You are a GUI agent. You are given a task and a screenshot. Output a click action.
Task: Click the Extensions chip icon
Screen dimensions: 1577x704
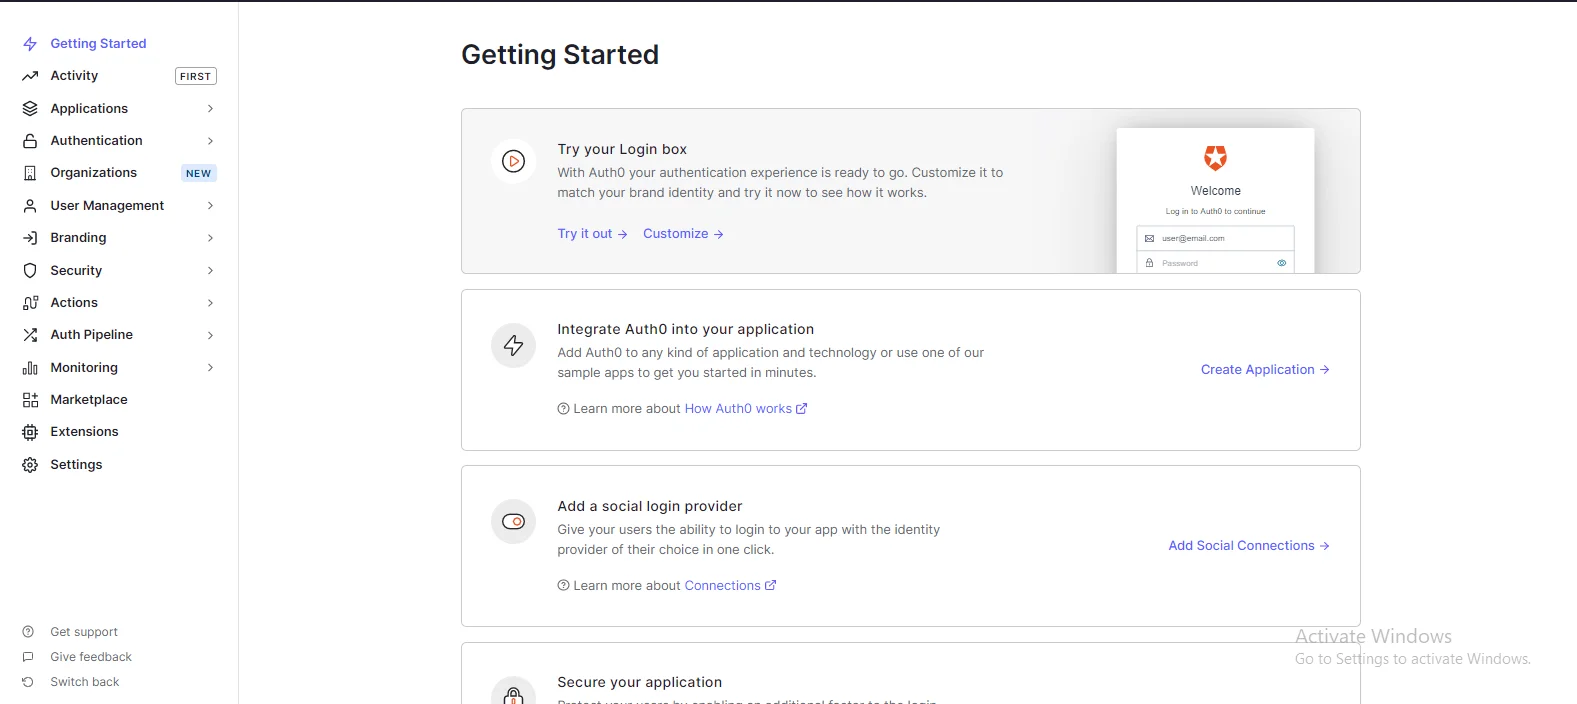pos(30,432)
